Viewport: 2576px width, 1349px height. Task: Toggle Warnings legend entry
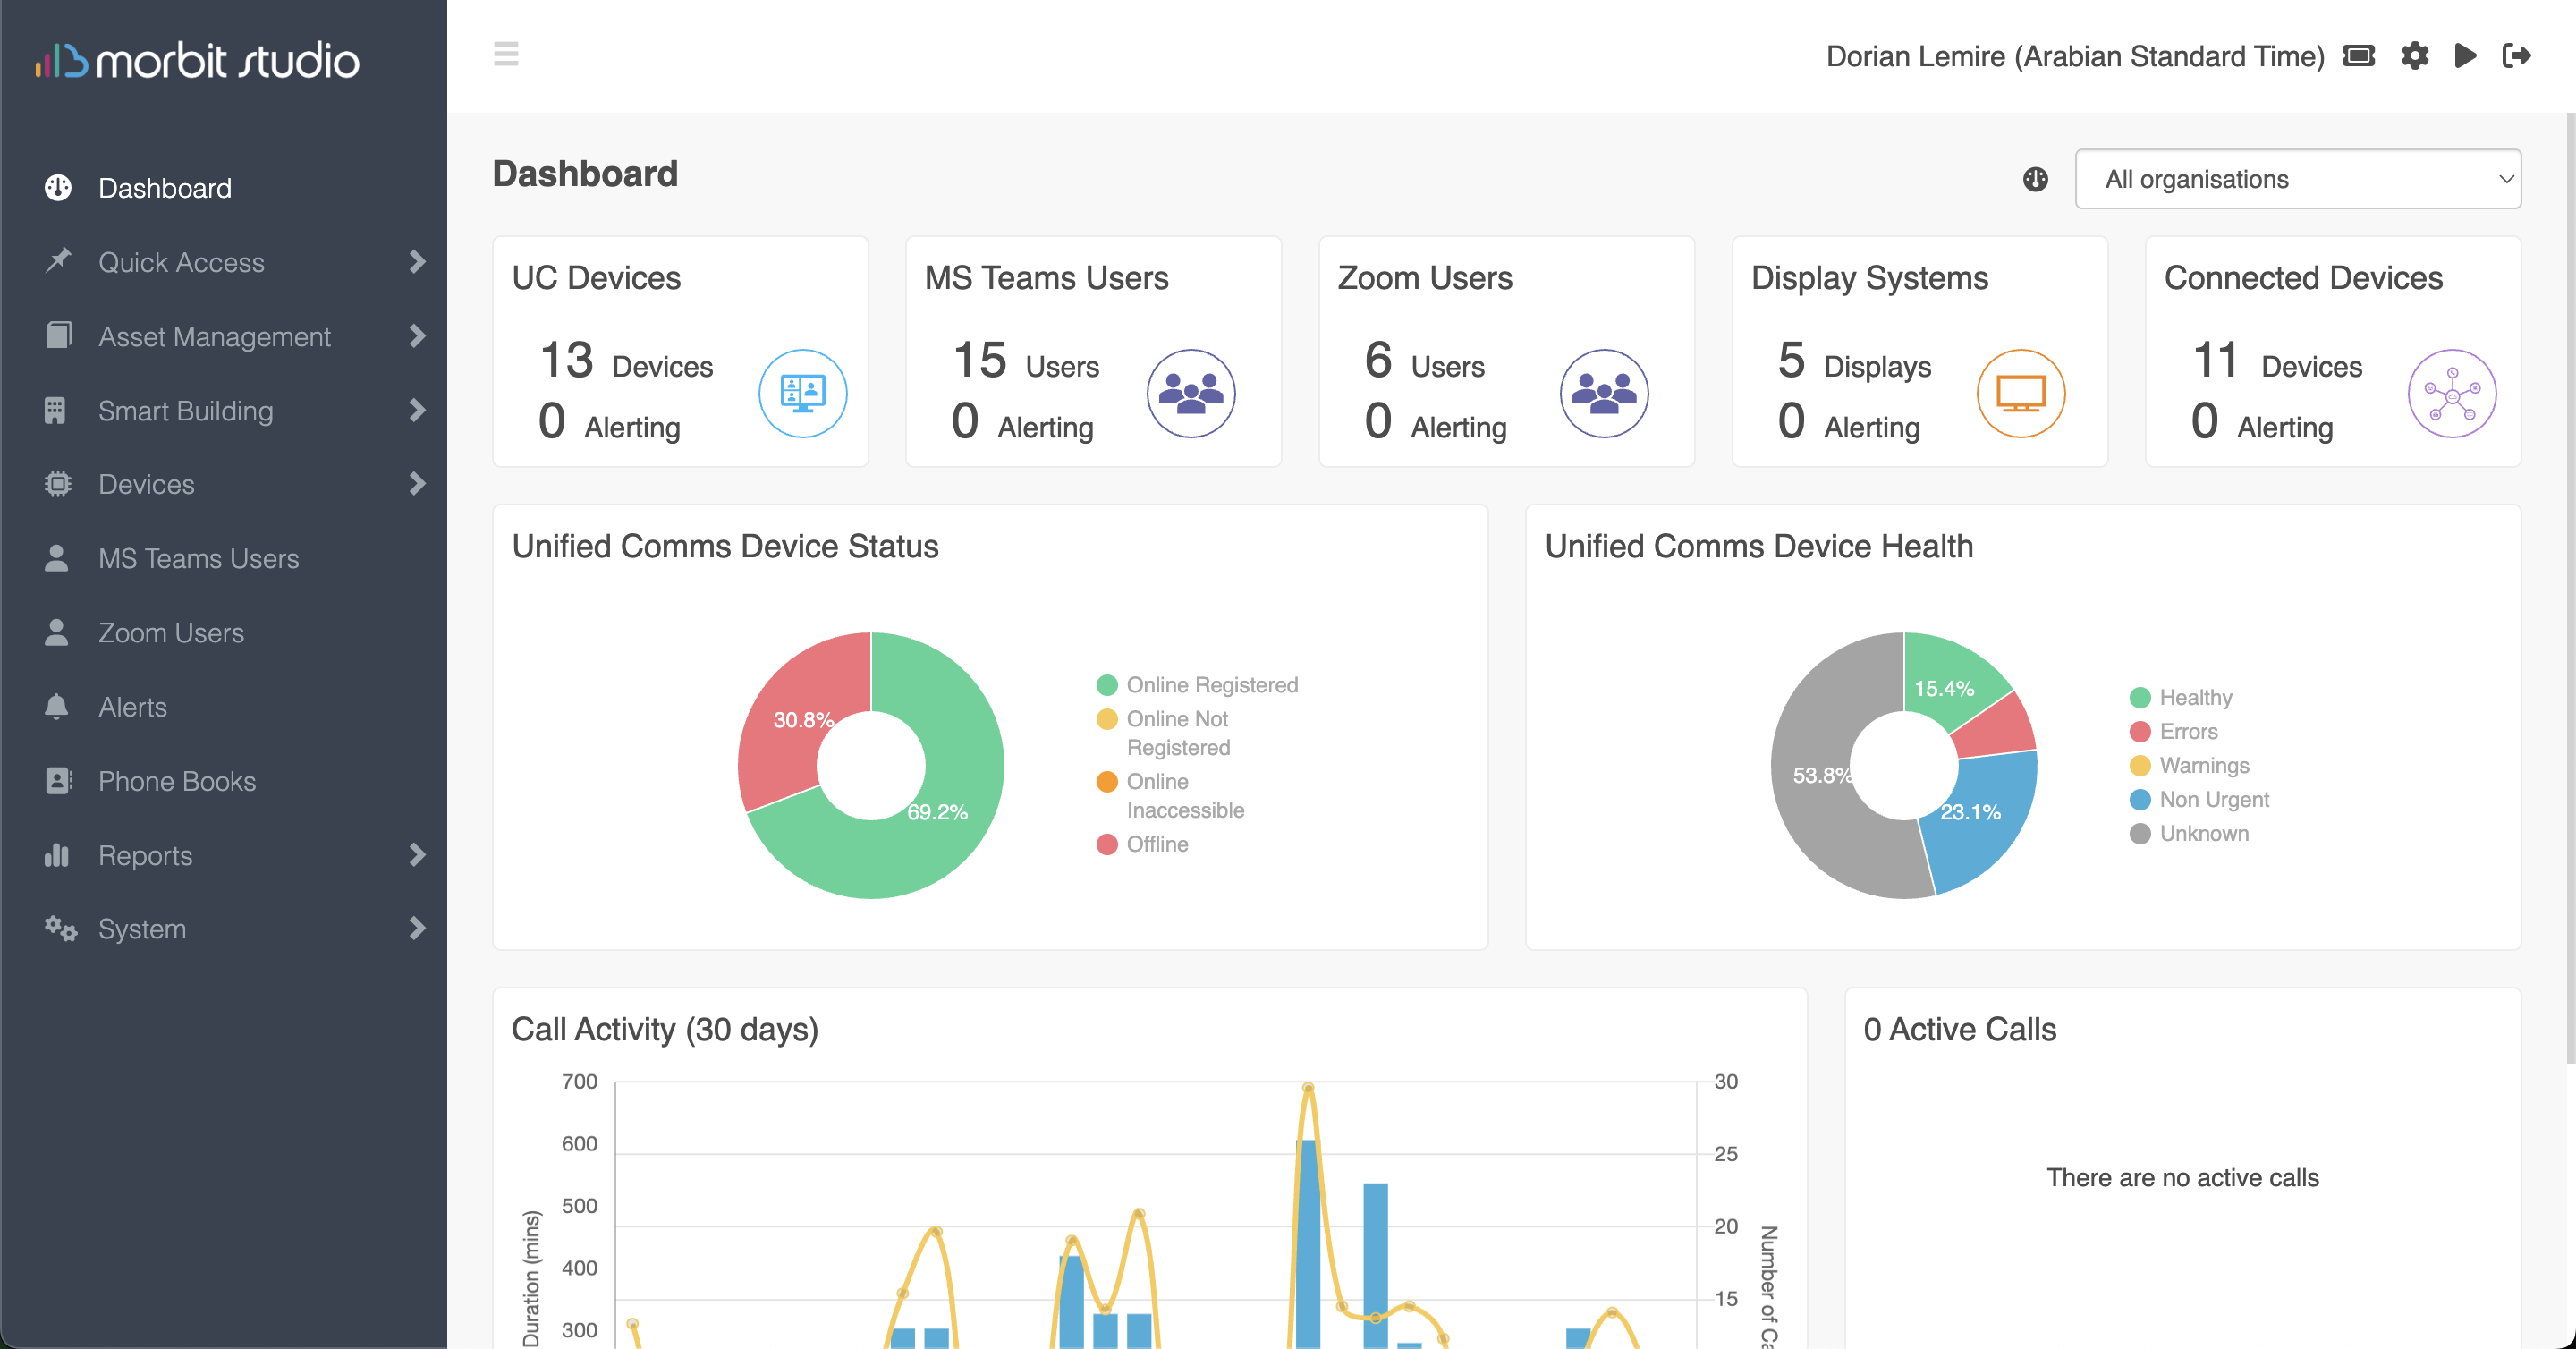coord(2190,765)
